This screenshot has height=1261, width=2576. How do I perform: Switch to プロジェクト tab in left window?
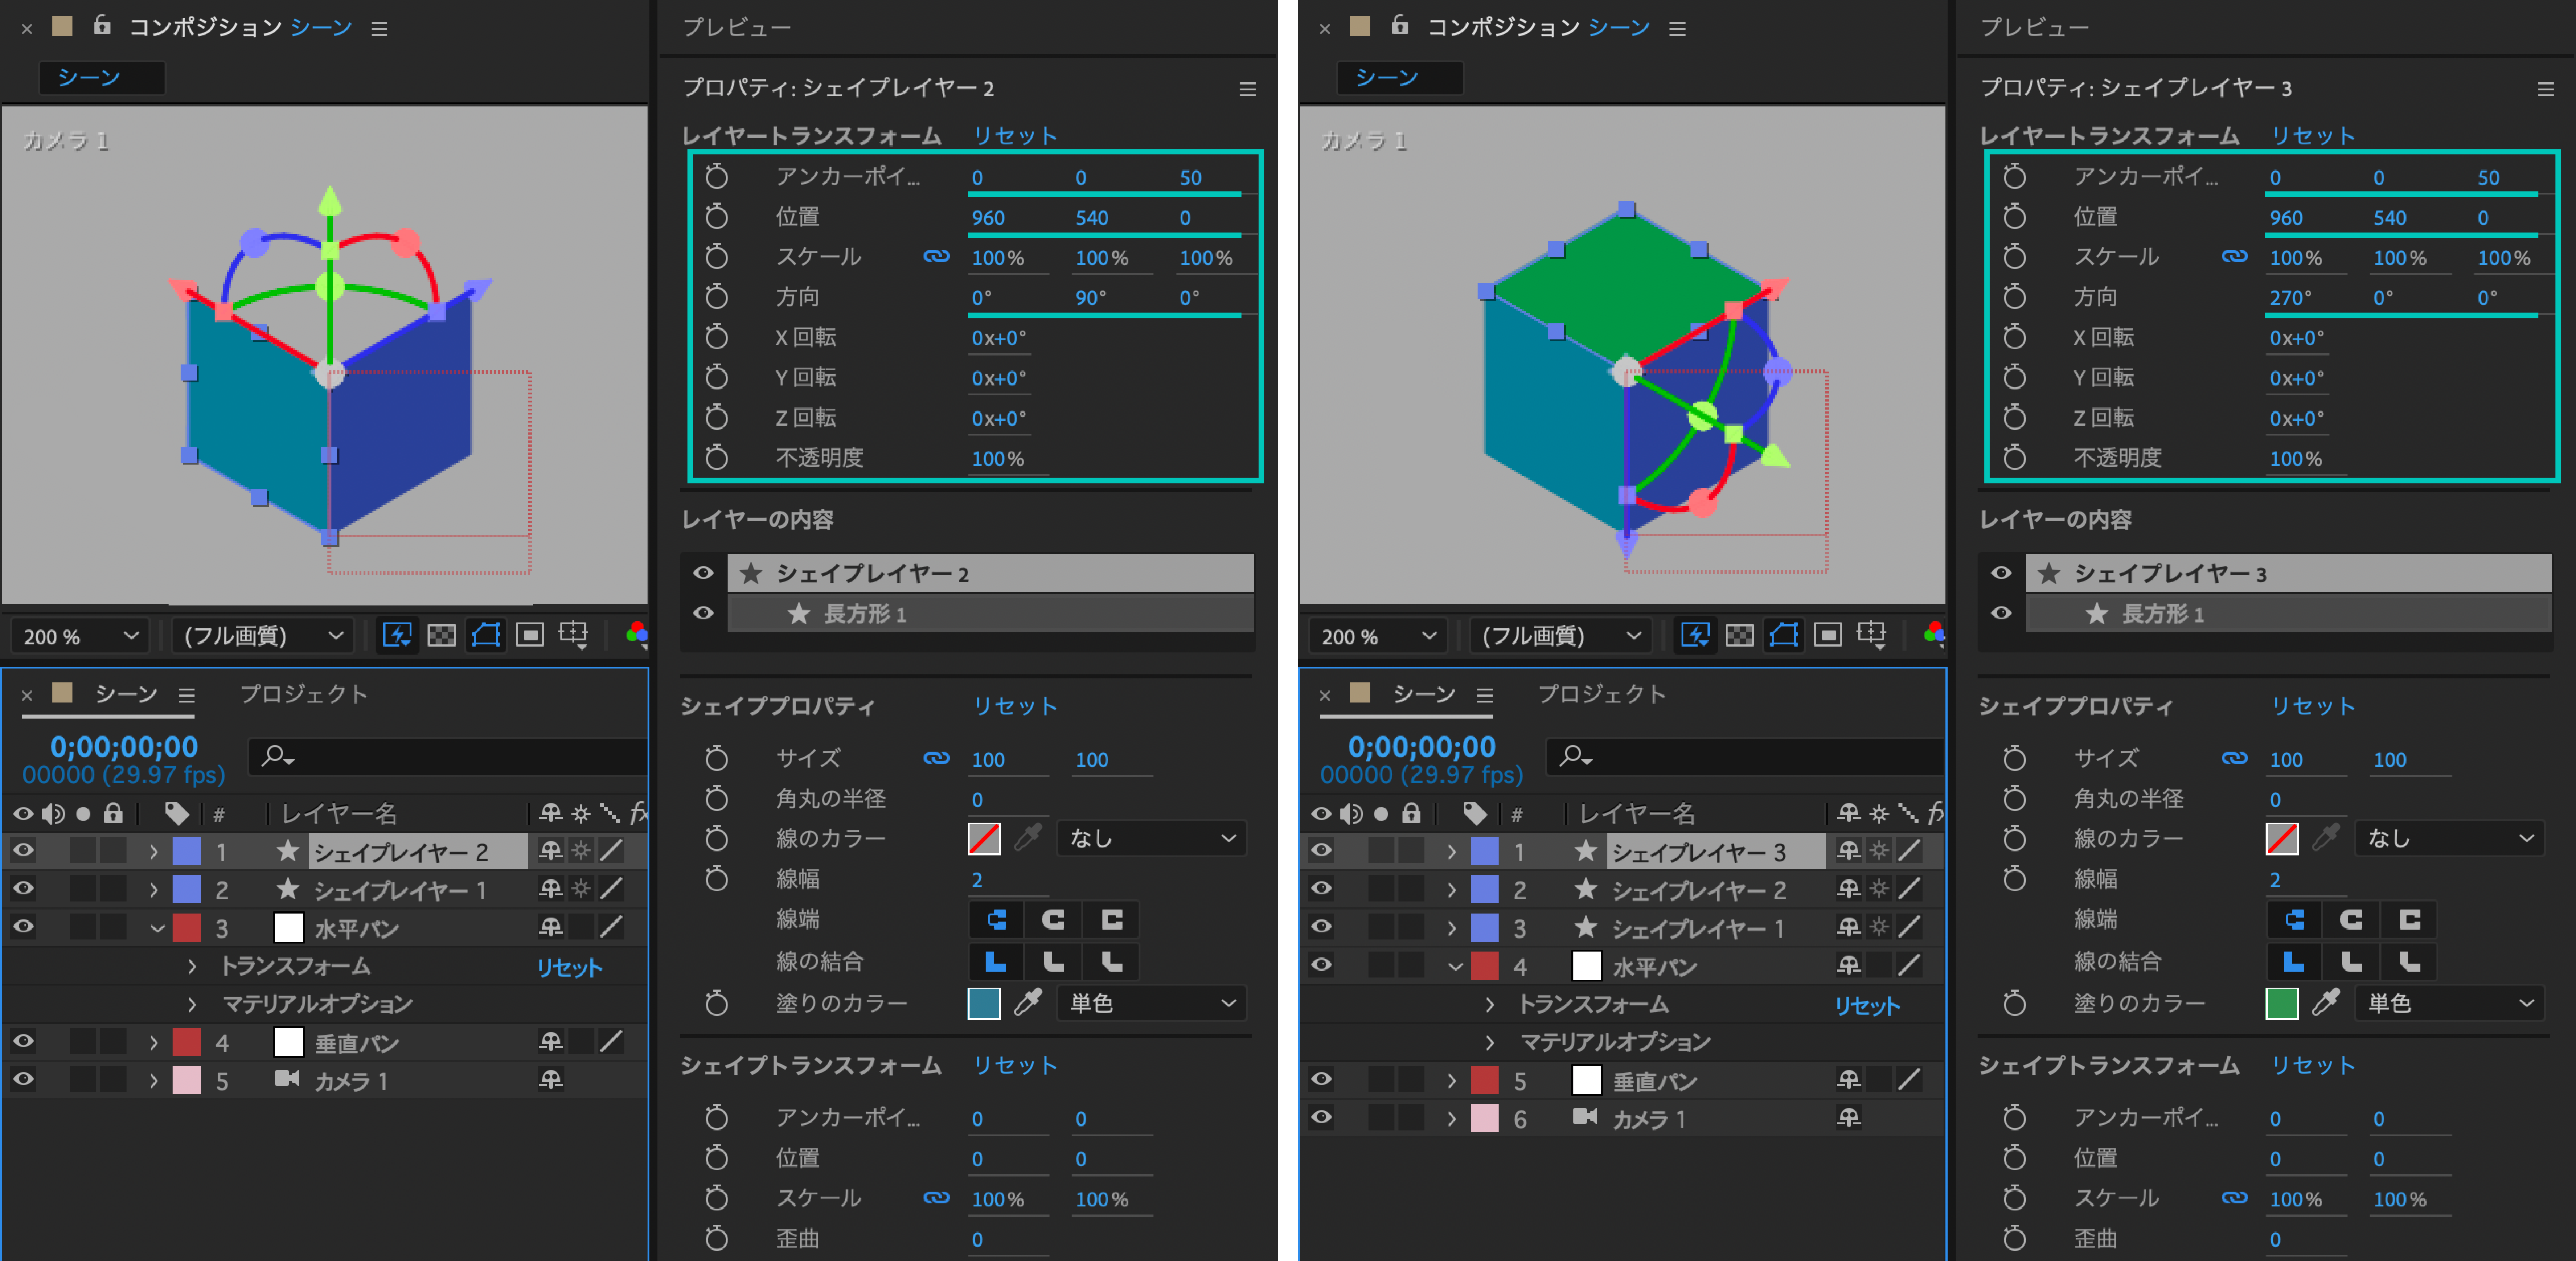pyautogui.click(x=304, y=694)
